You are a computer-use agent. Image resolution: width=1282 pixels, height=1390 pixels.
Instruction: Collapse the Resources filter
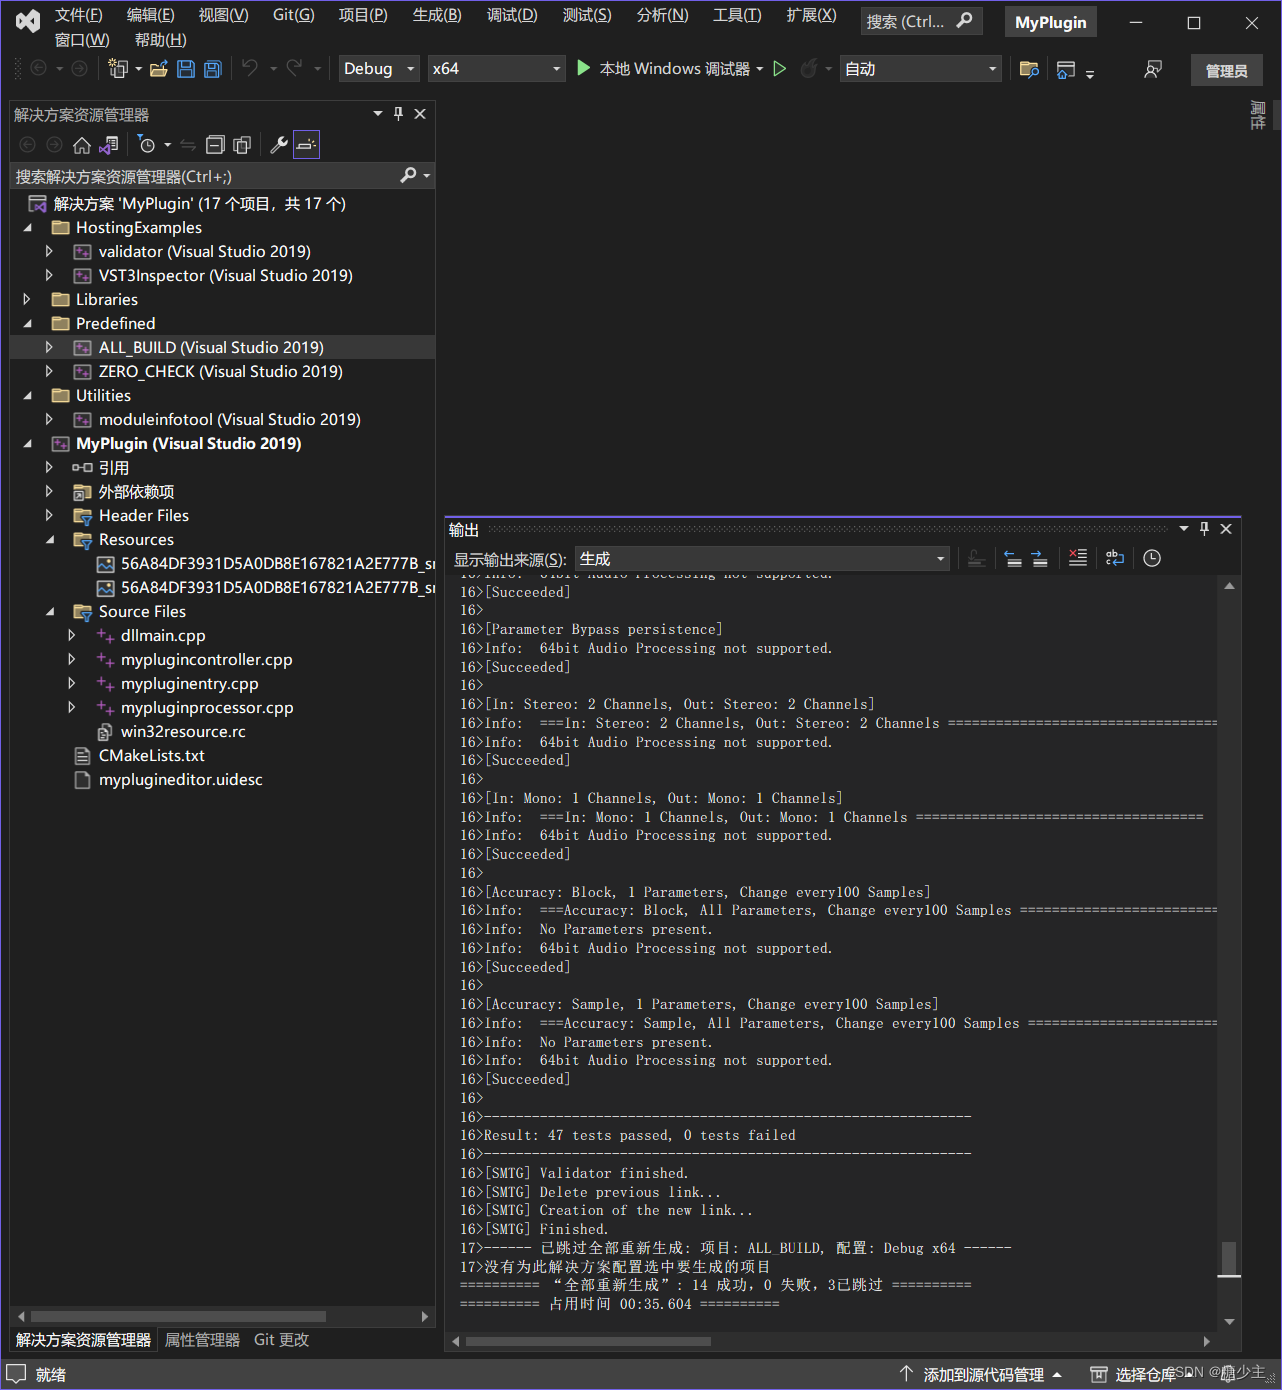tap(49, 539)
